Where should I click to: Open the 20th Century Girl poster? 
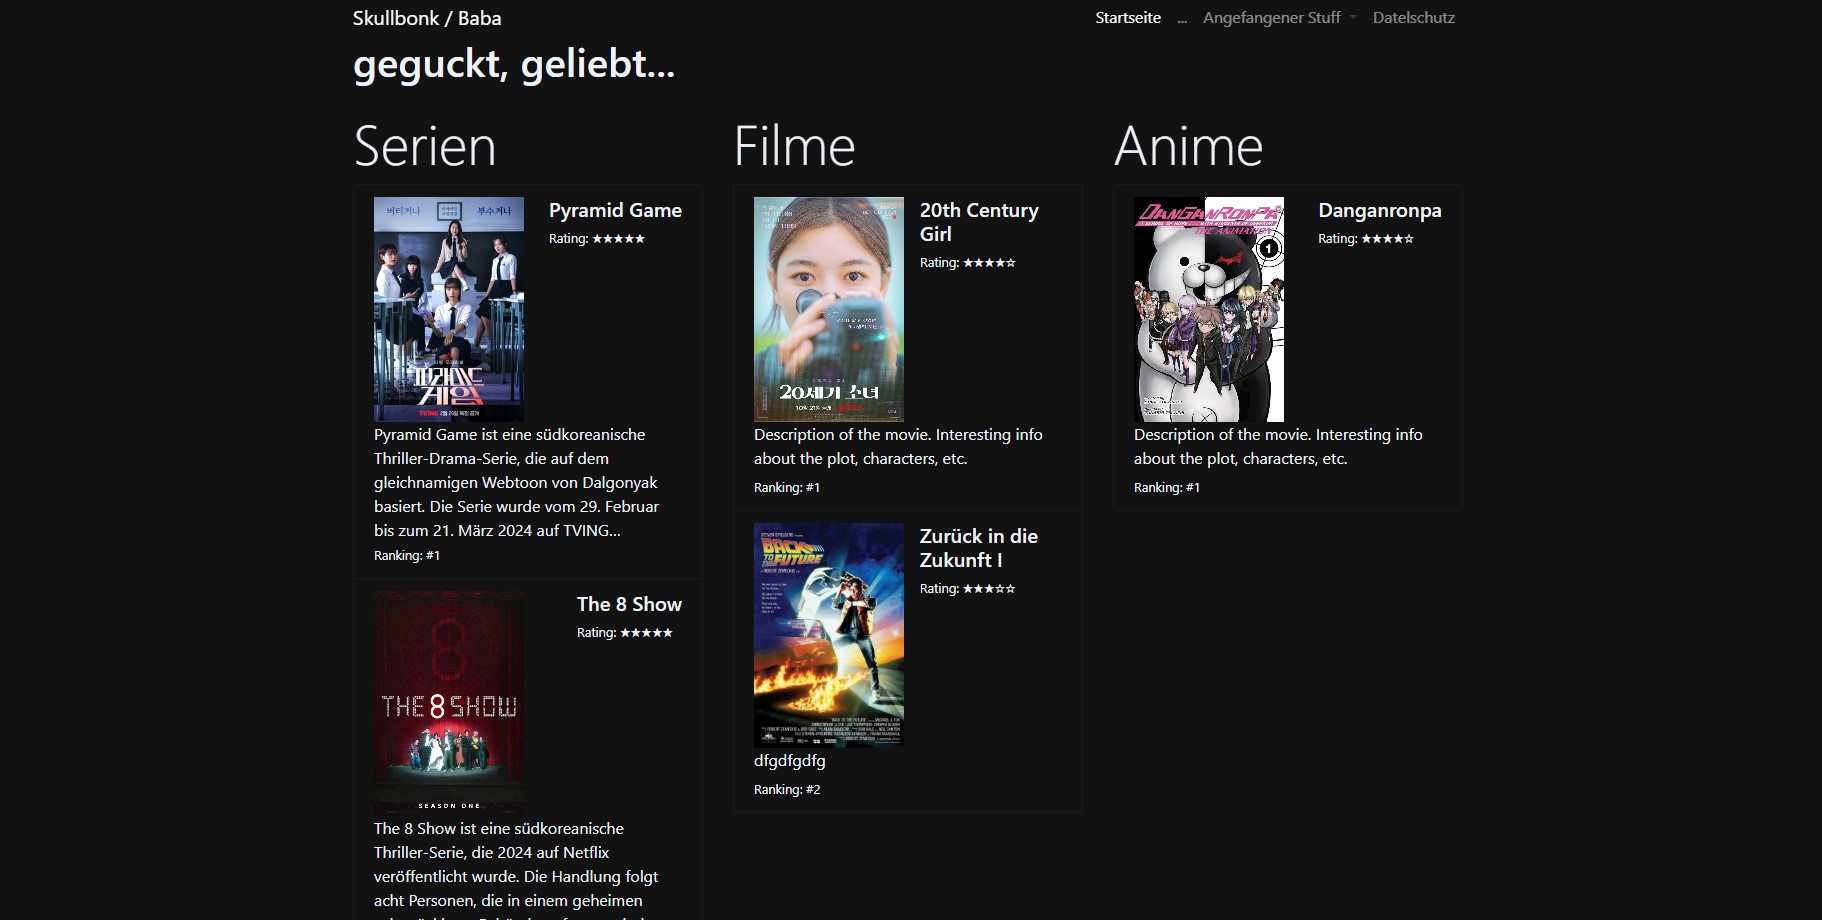[x=829, y=309]
